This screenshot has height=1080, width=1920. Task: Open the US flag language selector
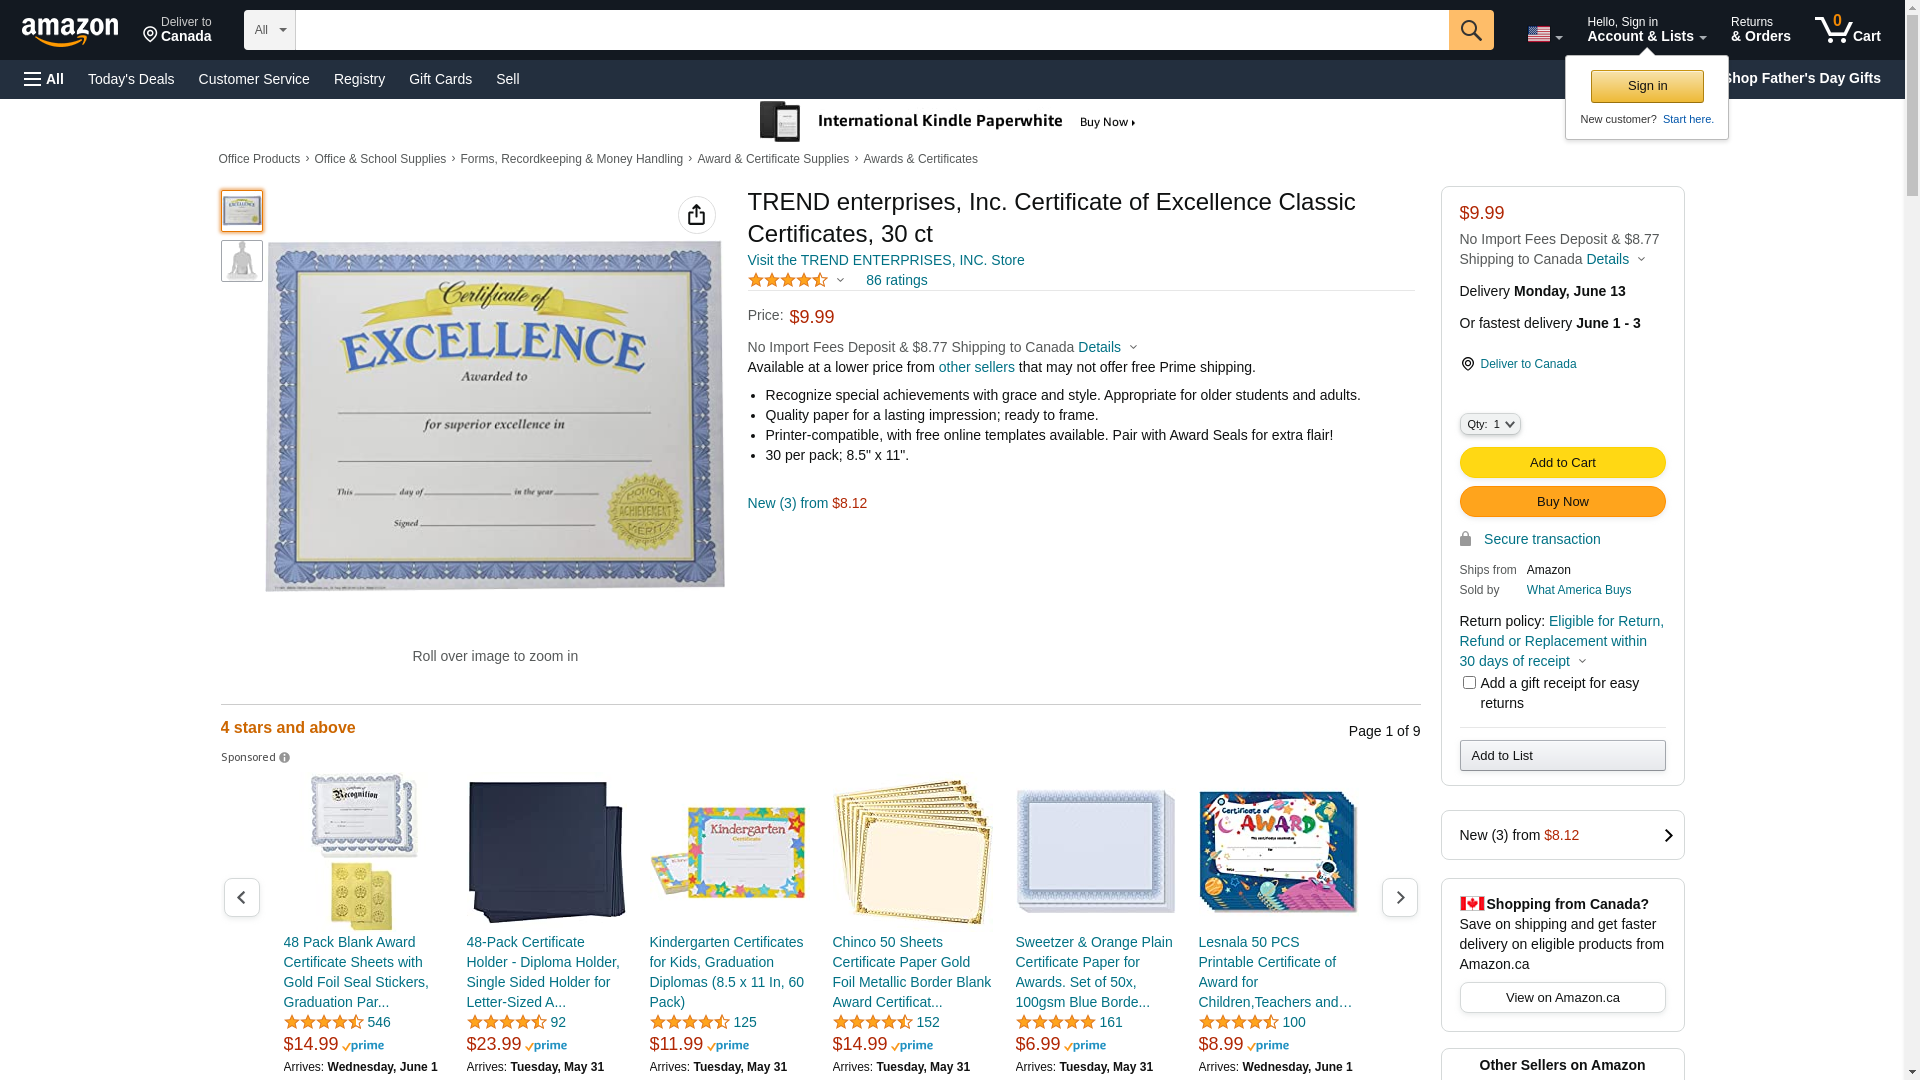tap(1544, 34)
